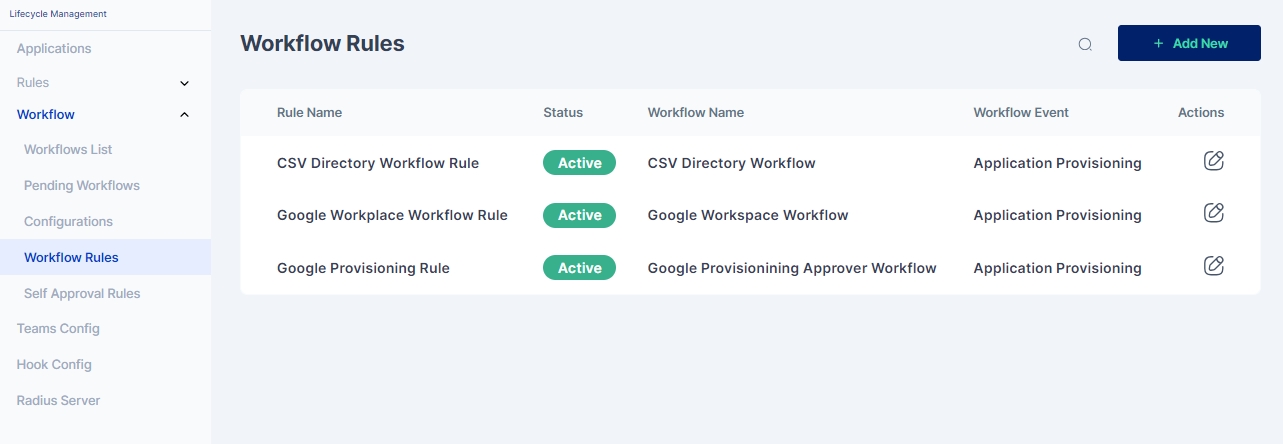Open Self Approval Rules
1283x444 pixels.
[x=82, y=293]
